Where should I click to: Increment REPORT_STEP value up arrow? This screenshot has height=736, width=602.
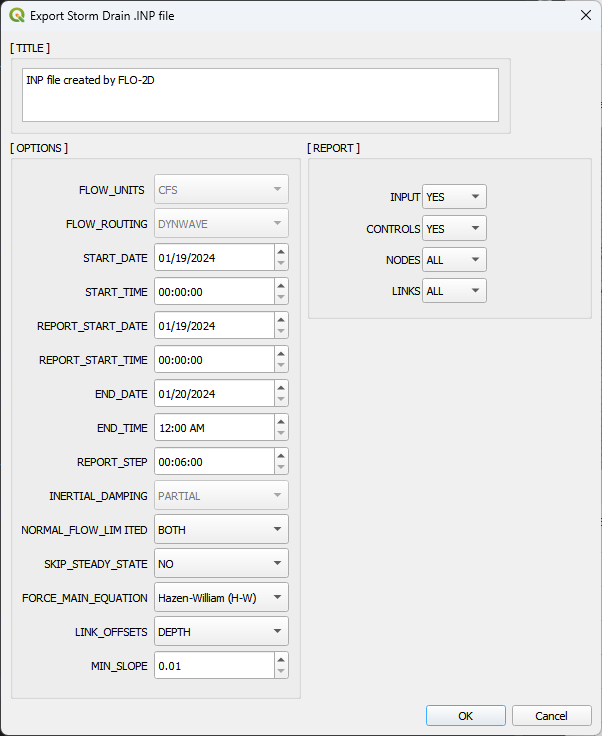tap(281, 455)
